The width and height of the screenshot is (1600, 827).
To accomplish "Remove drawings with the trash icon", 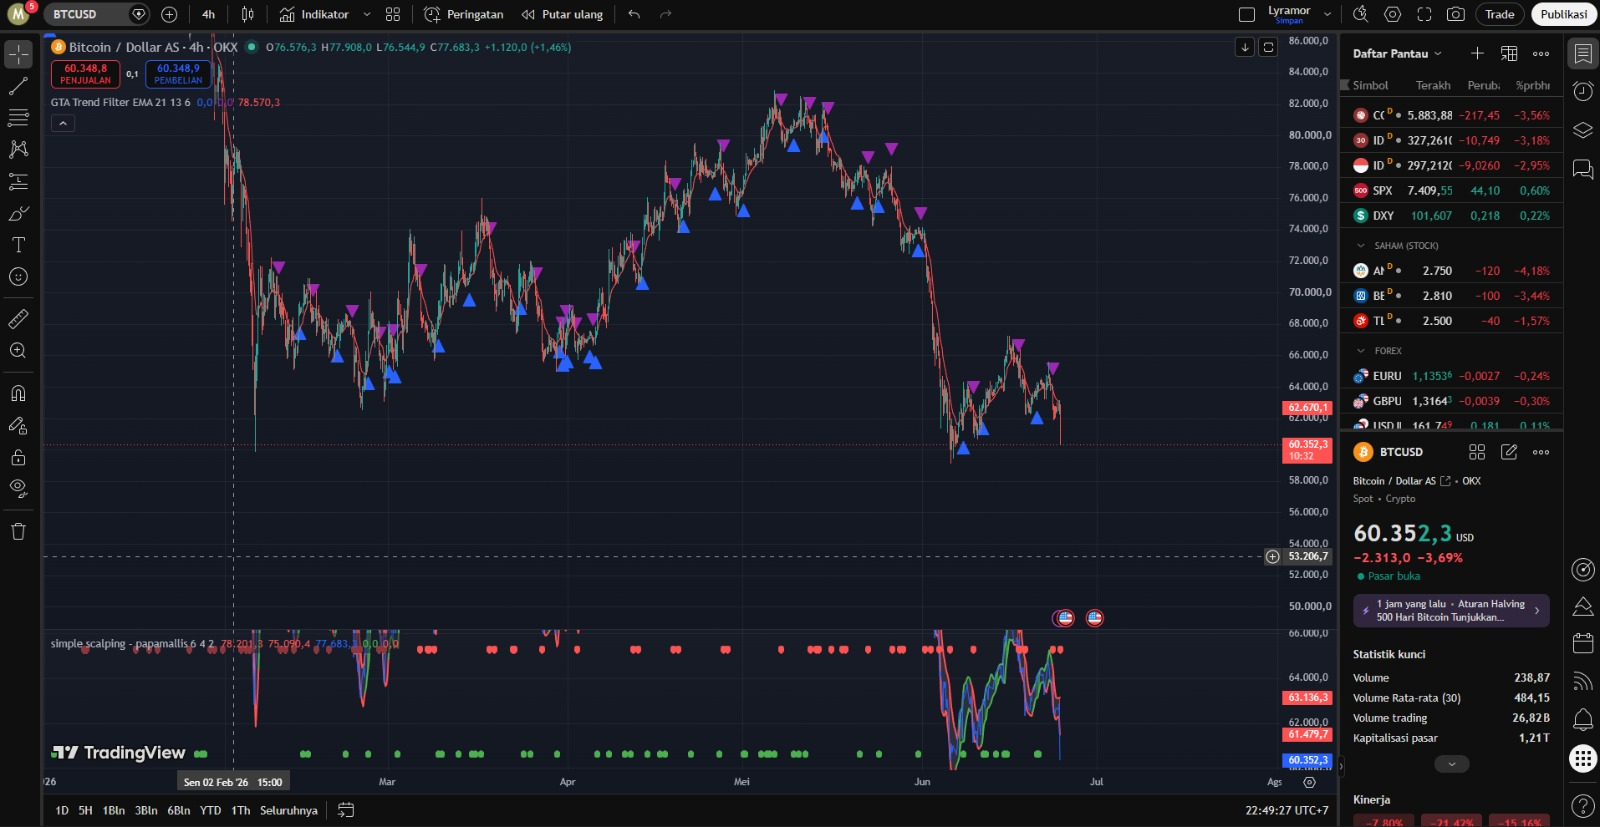I will tap(18, 531).
